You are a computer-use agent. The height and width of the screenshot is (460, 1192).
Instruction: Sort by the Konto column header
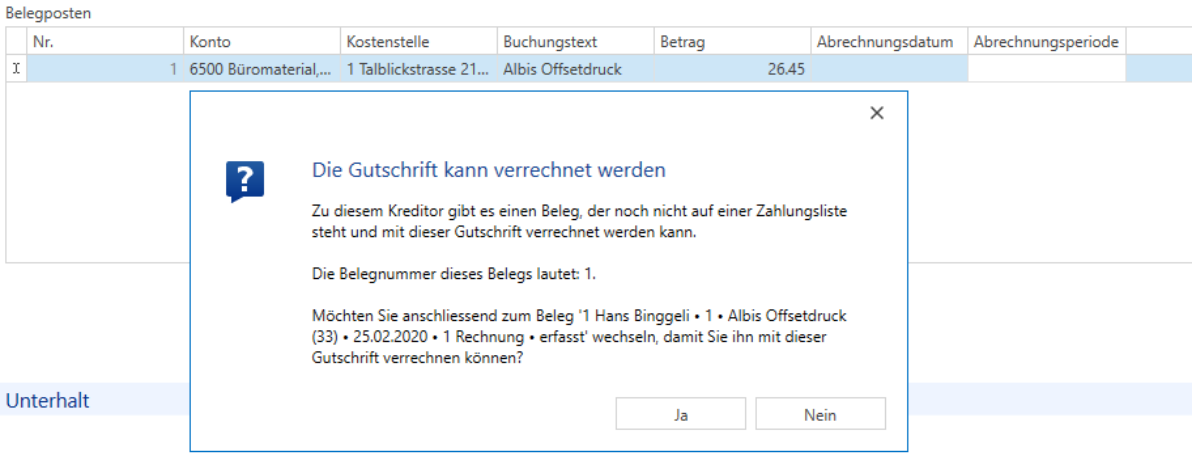262,42
